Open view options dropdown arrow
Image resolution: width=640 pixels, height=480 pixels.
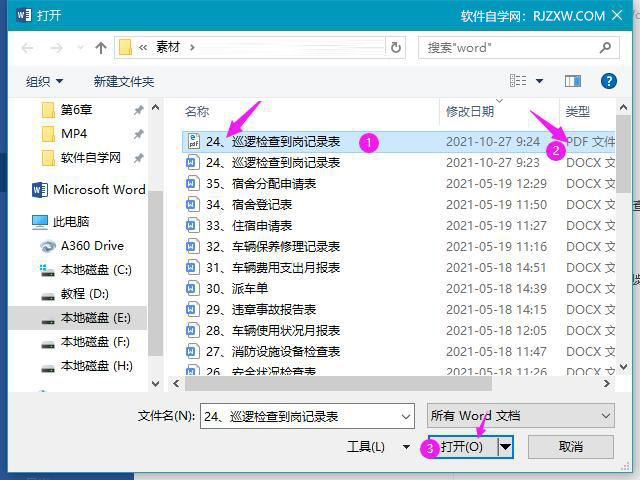point(540,81)
